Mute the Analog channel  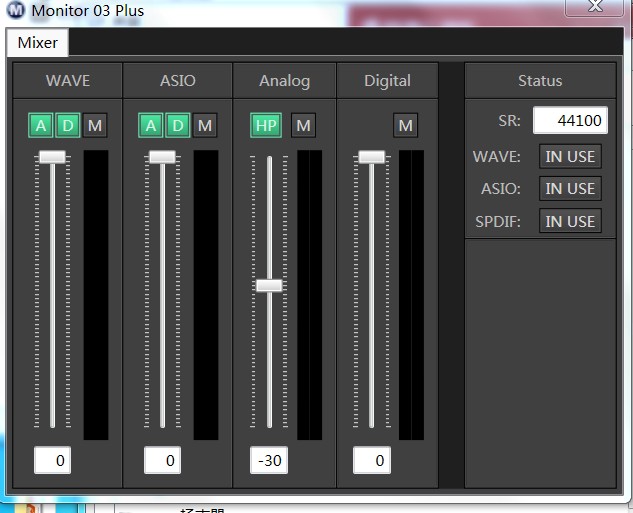[x=304, y=125]
